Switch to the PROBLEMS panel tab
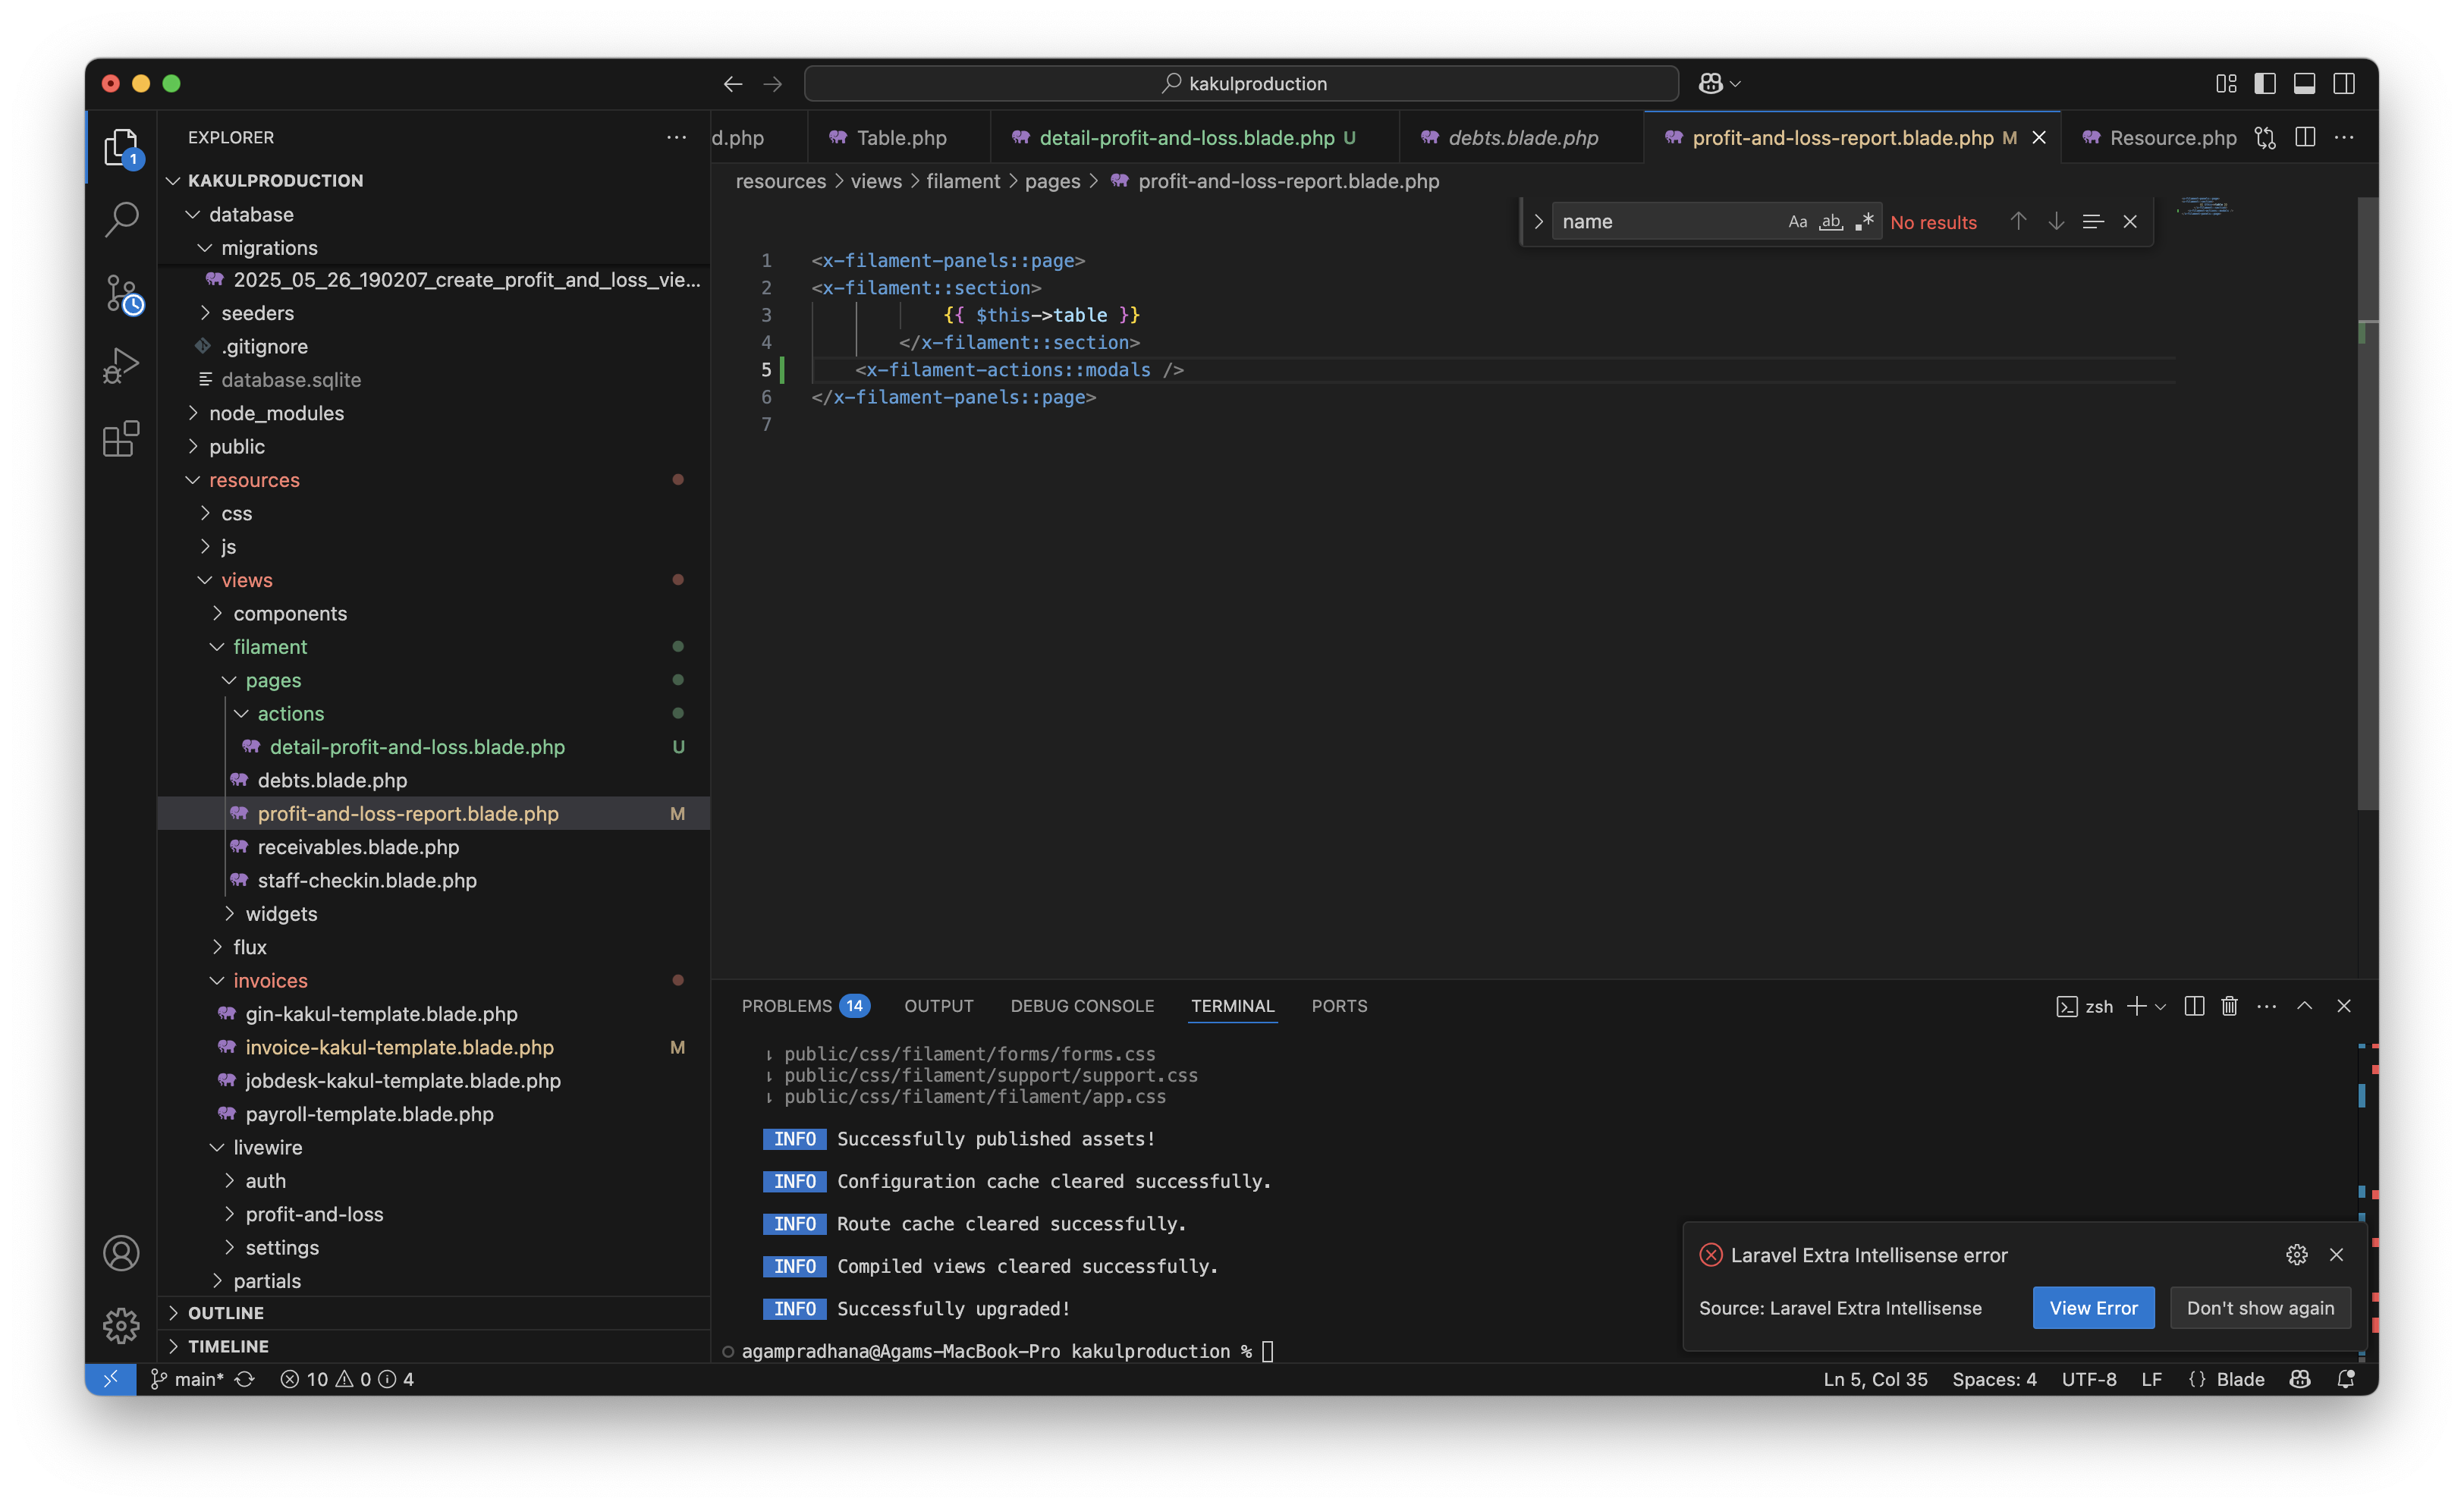2464x1508 pixels. pos(787,1006)
